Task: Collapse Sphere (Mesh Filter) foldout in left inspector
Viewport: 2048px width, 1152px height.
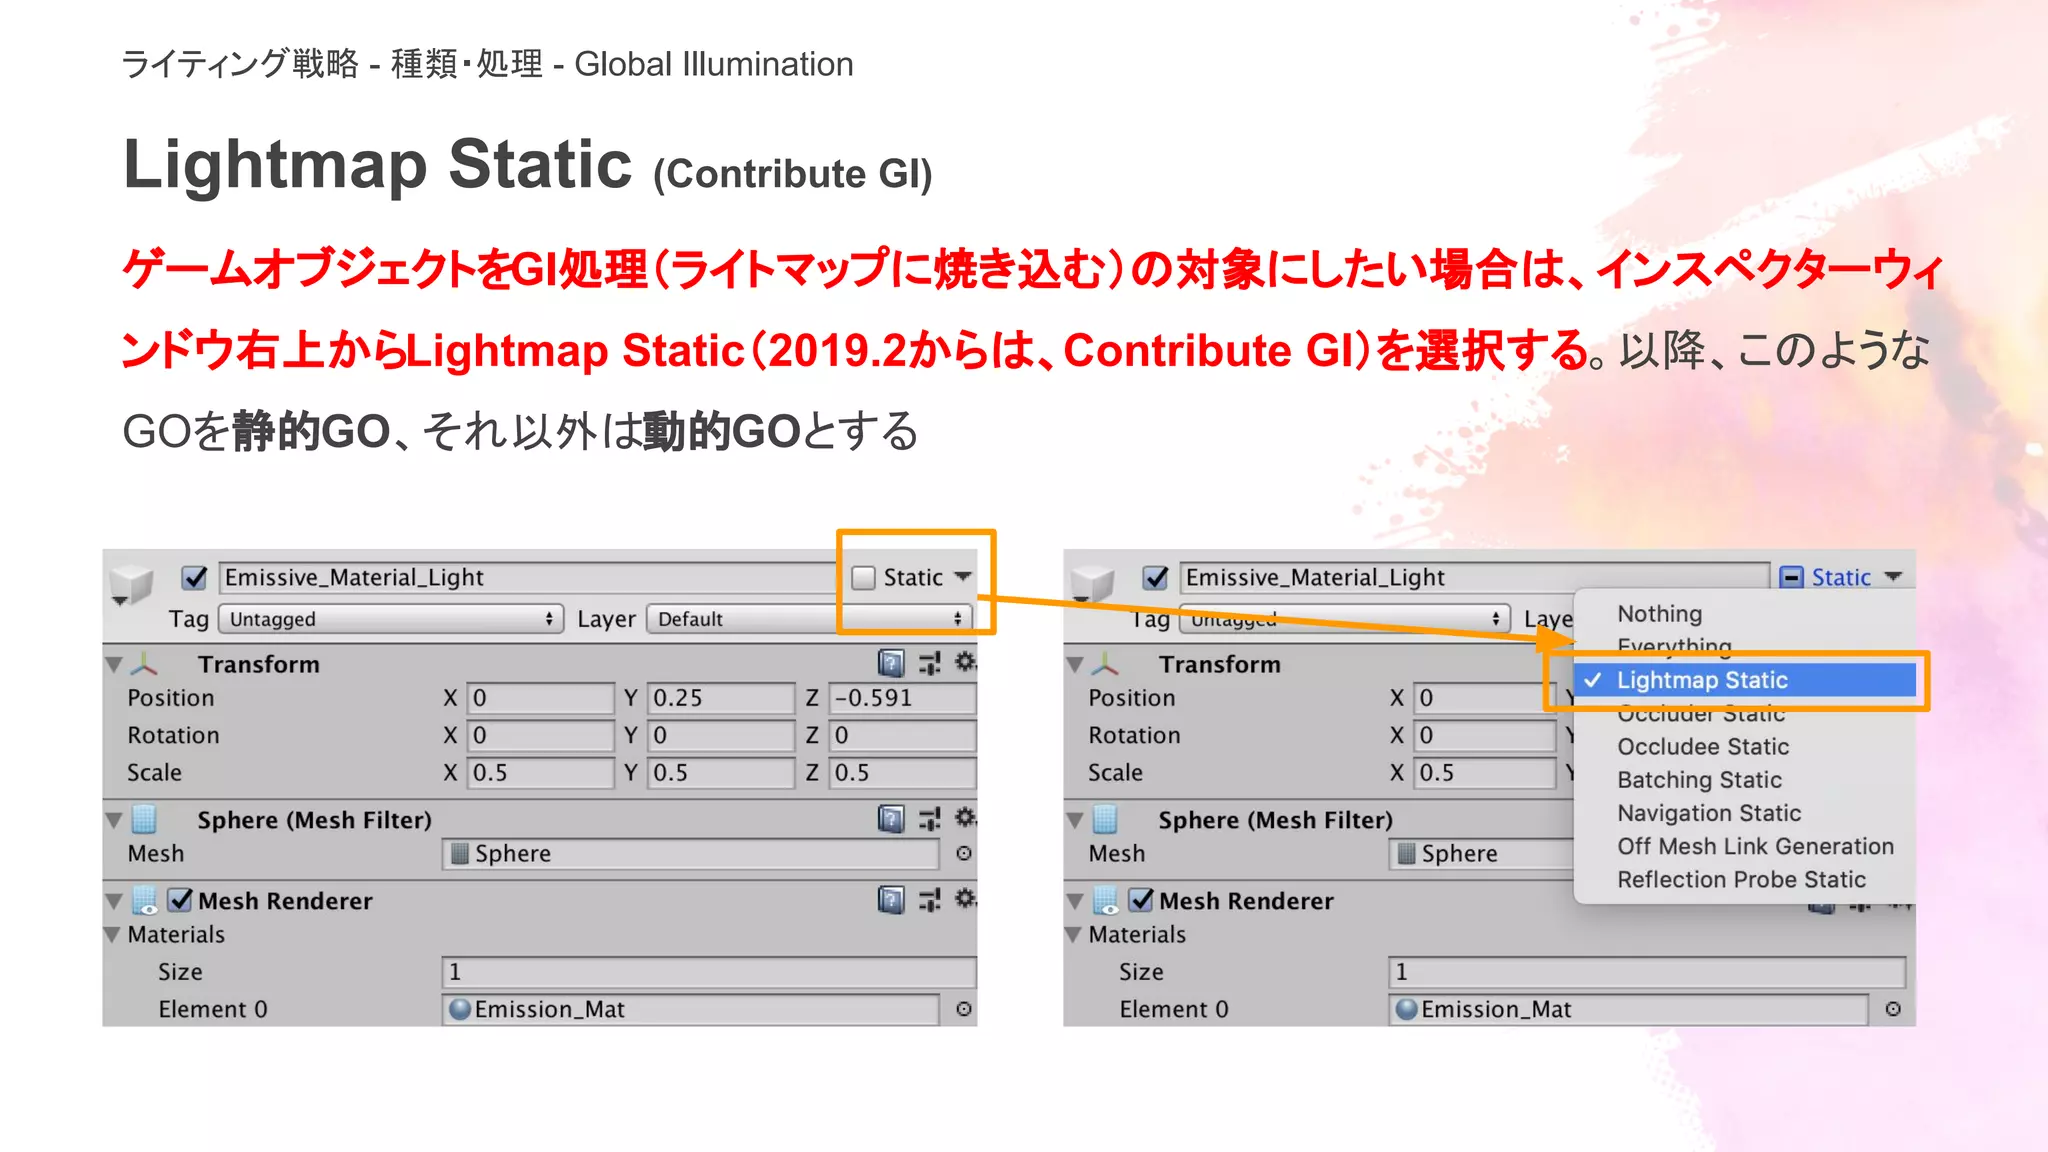Action: click(114, 820)
